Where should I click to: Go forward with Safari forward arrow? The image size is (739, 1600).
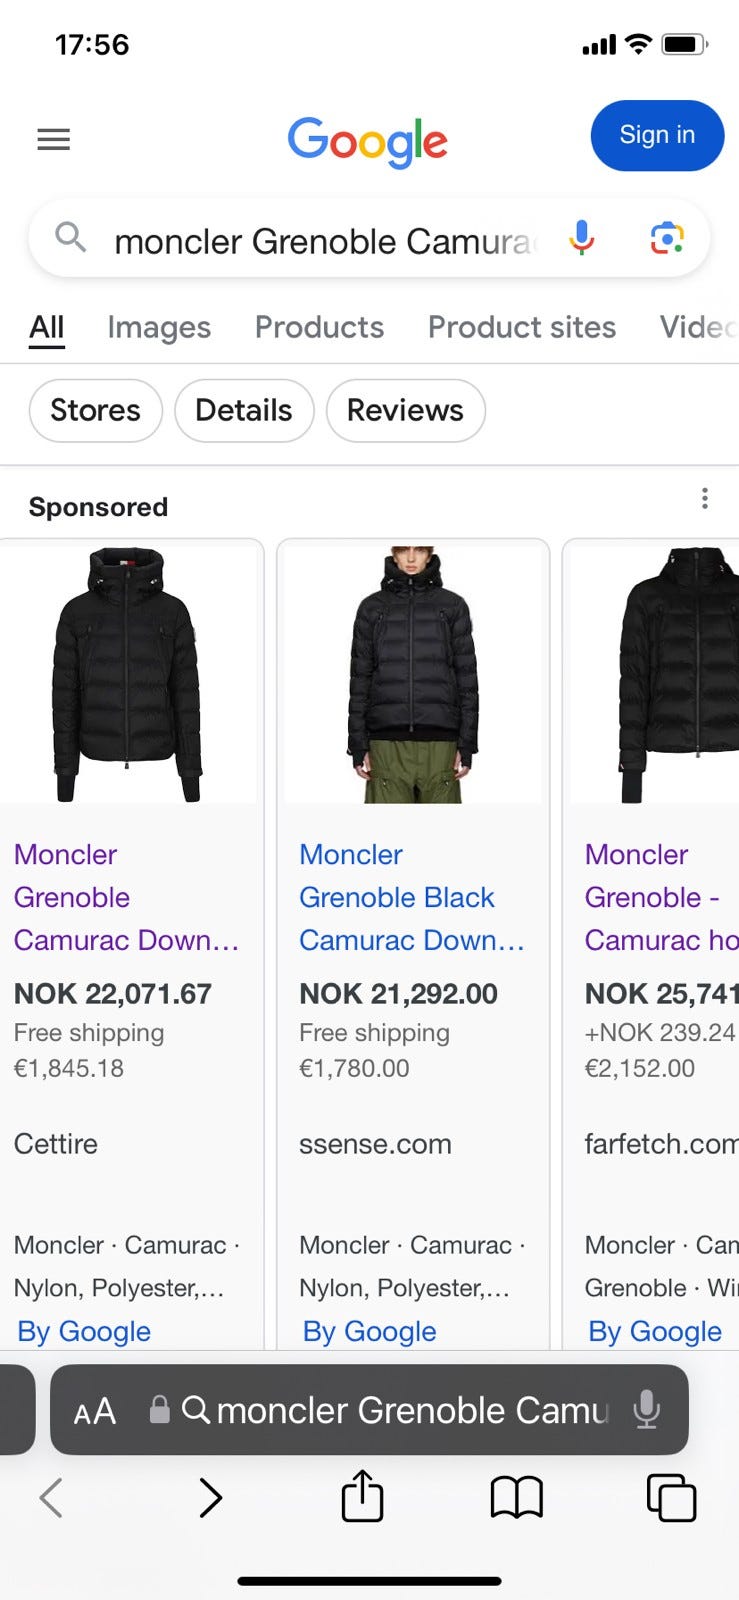pyautogui.click(x=210, y=1498)
